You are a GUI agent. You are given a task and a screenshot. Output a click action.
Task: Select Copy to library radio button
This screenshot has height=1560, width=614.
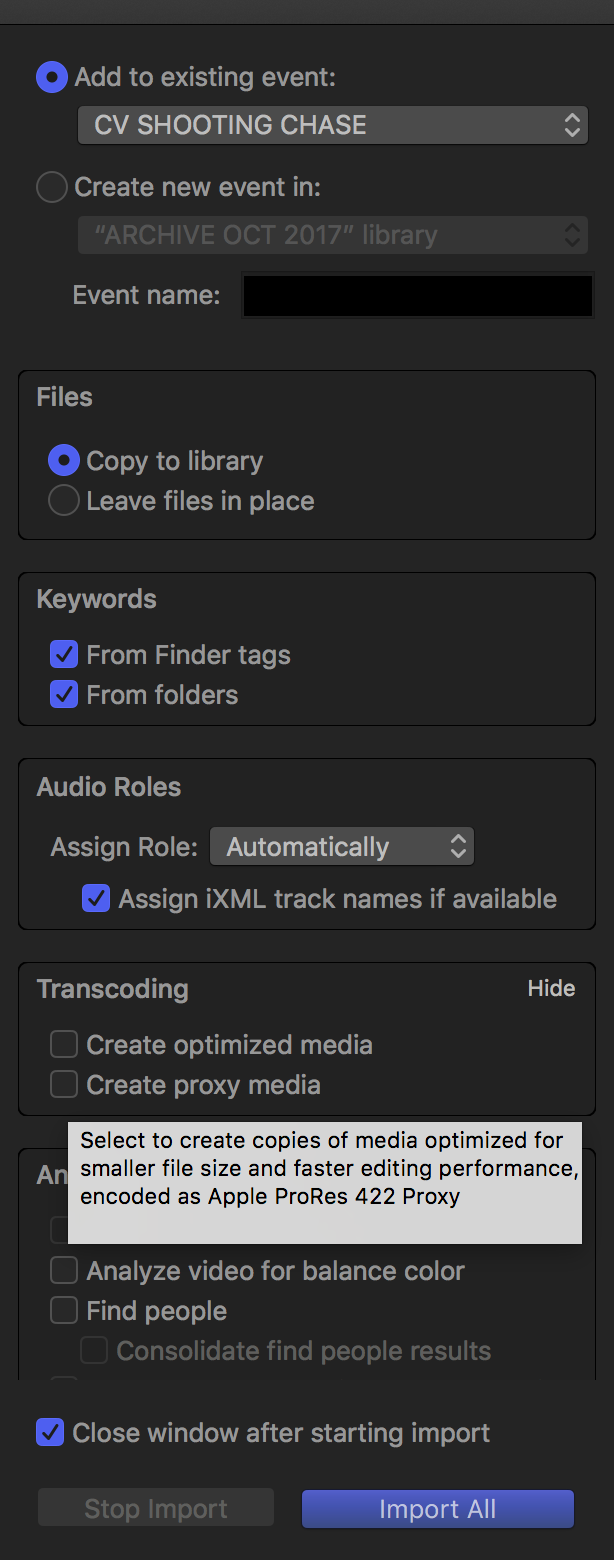(x=64, y=461)
